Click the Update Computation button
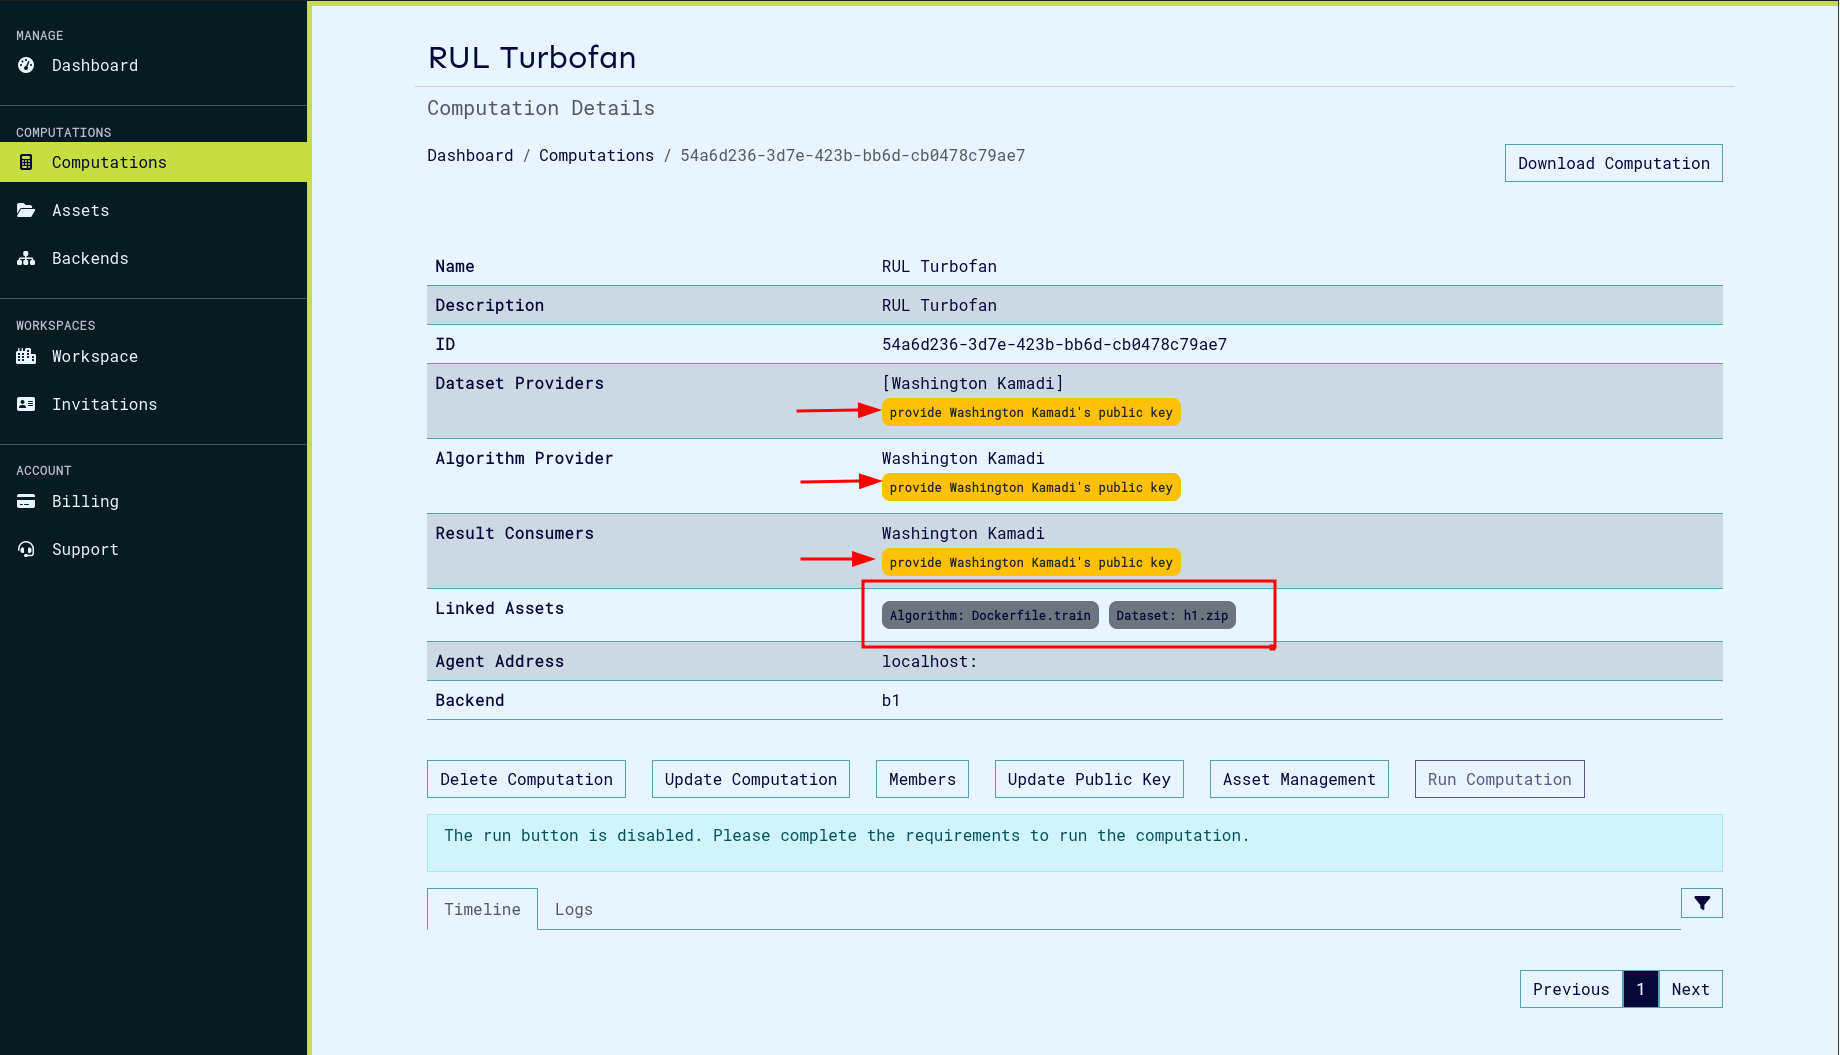1840x1055 pixels. (x=750, y=779)
